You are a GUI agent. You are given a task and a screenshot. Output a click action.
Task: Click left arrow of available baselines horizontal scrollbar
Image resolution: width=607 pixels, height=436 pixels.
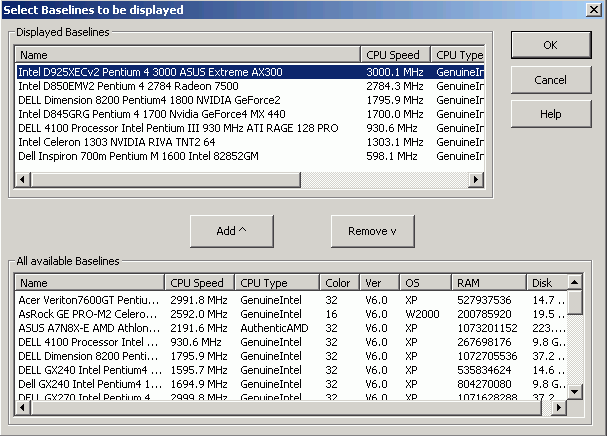pyautogui.click(x=22, y=408)
